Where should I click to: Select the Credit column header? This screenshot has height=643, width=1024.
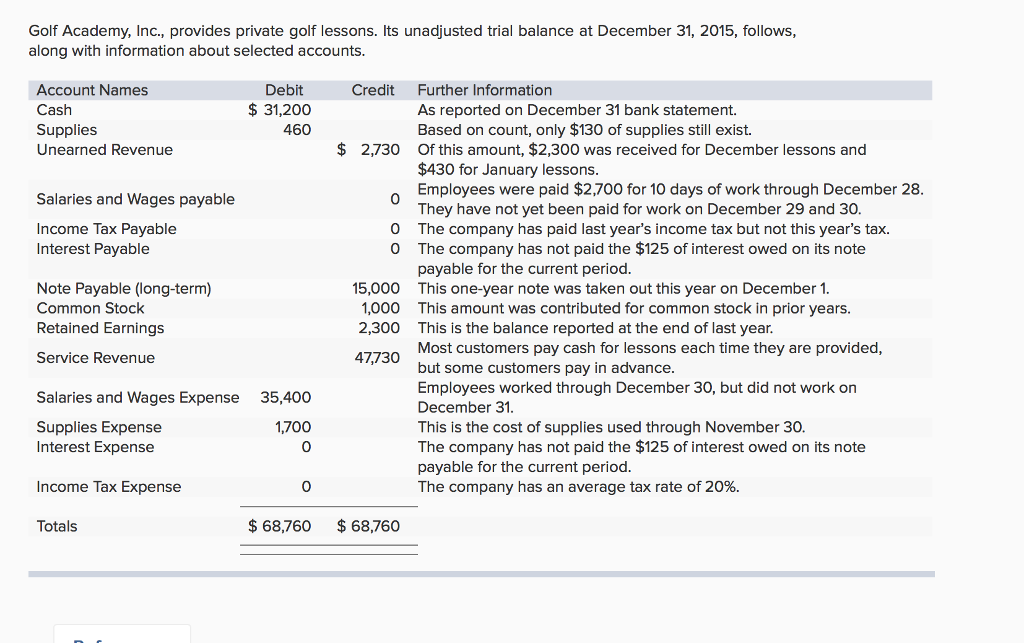pos(372,89)
